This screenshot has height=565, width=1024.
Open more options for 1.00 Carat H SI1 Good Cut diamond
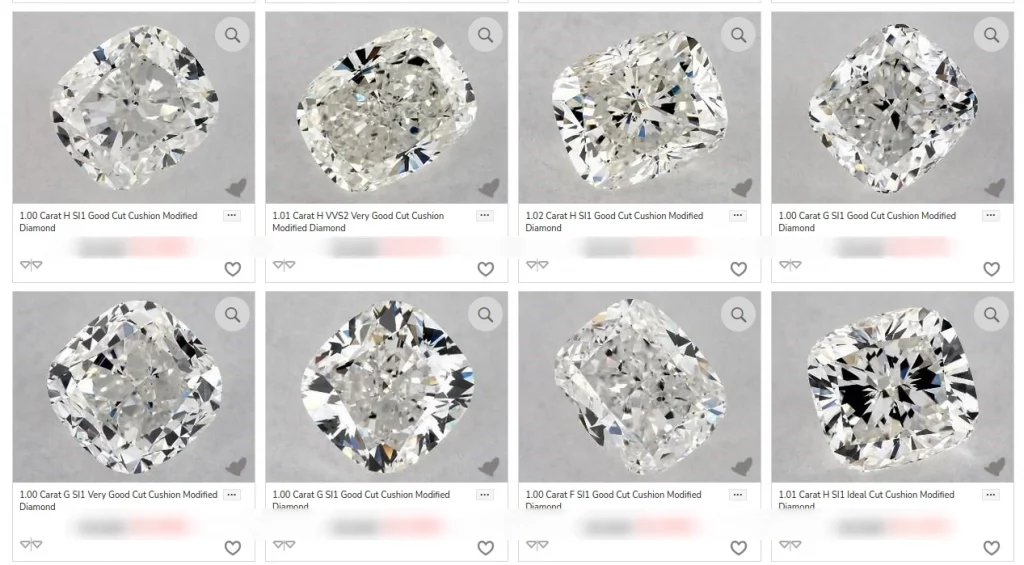pyautogui.click(x=232, y=215)
